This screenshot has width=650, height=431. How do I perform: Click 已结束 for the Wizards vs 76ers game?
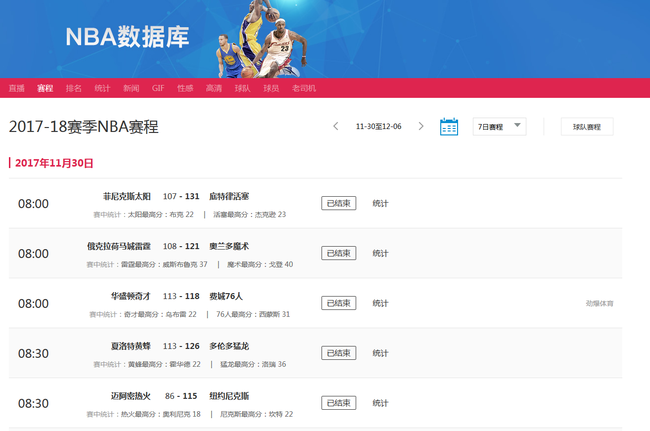point(339,303)
